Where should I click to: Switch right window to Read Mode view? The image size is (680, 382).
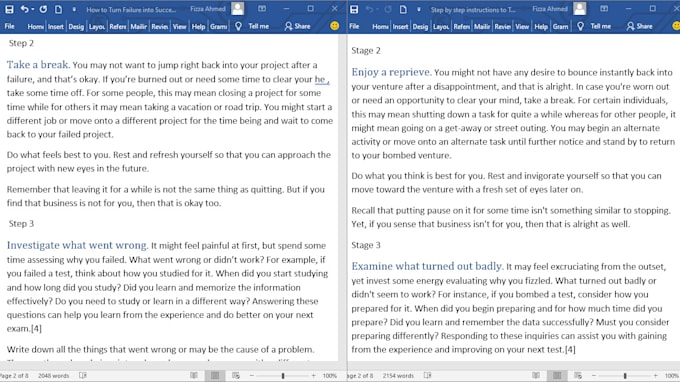[x=536, y=375]
